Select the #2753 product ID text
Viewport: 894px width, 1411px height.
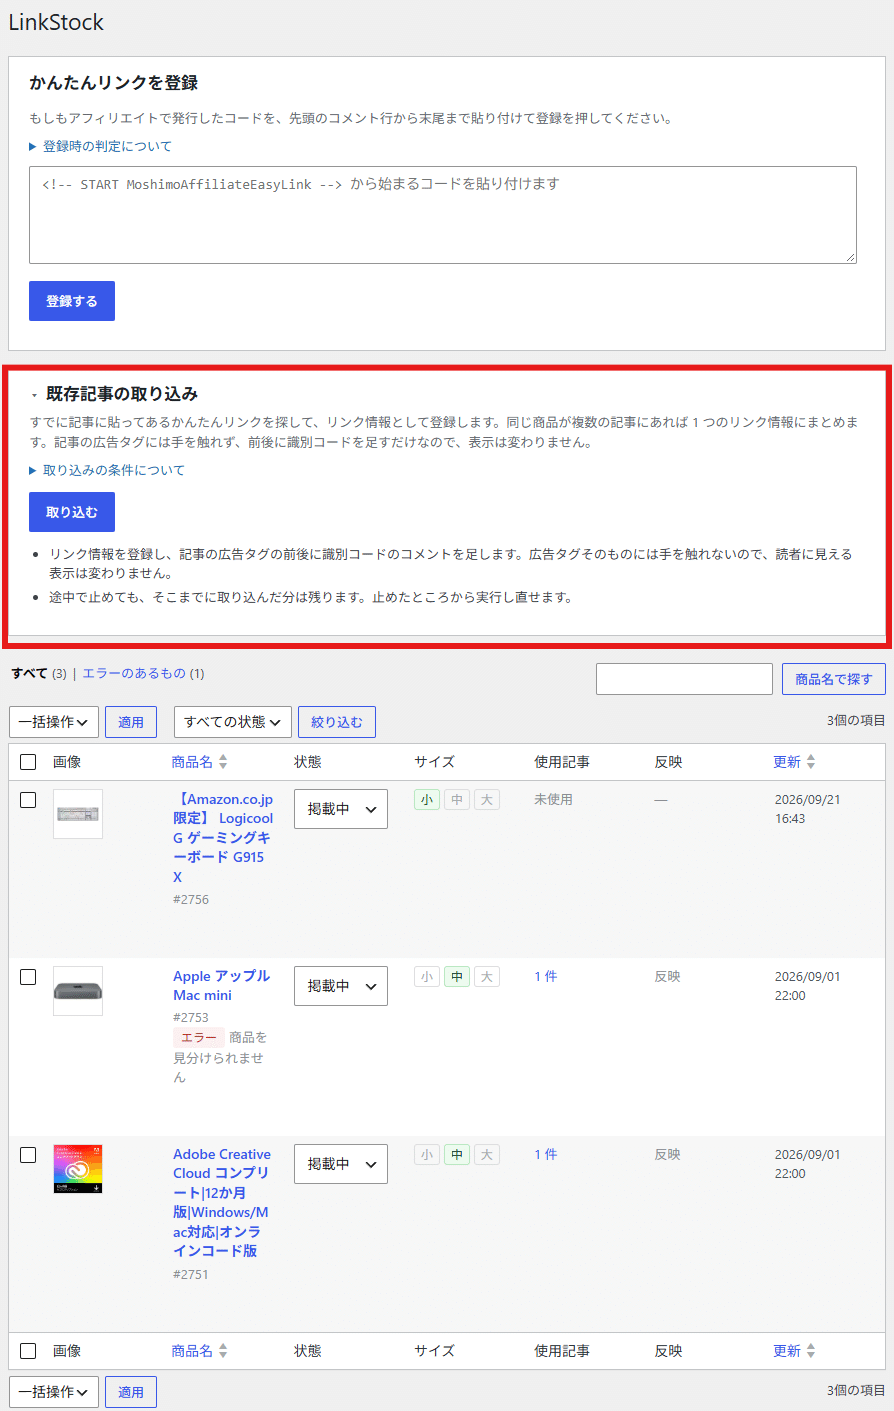(191, 1018)
